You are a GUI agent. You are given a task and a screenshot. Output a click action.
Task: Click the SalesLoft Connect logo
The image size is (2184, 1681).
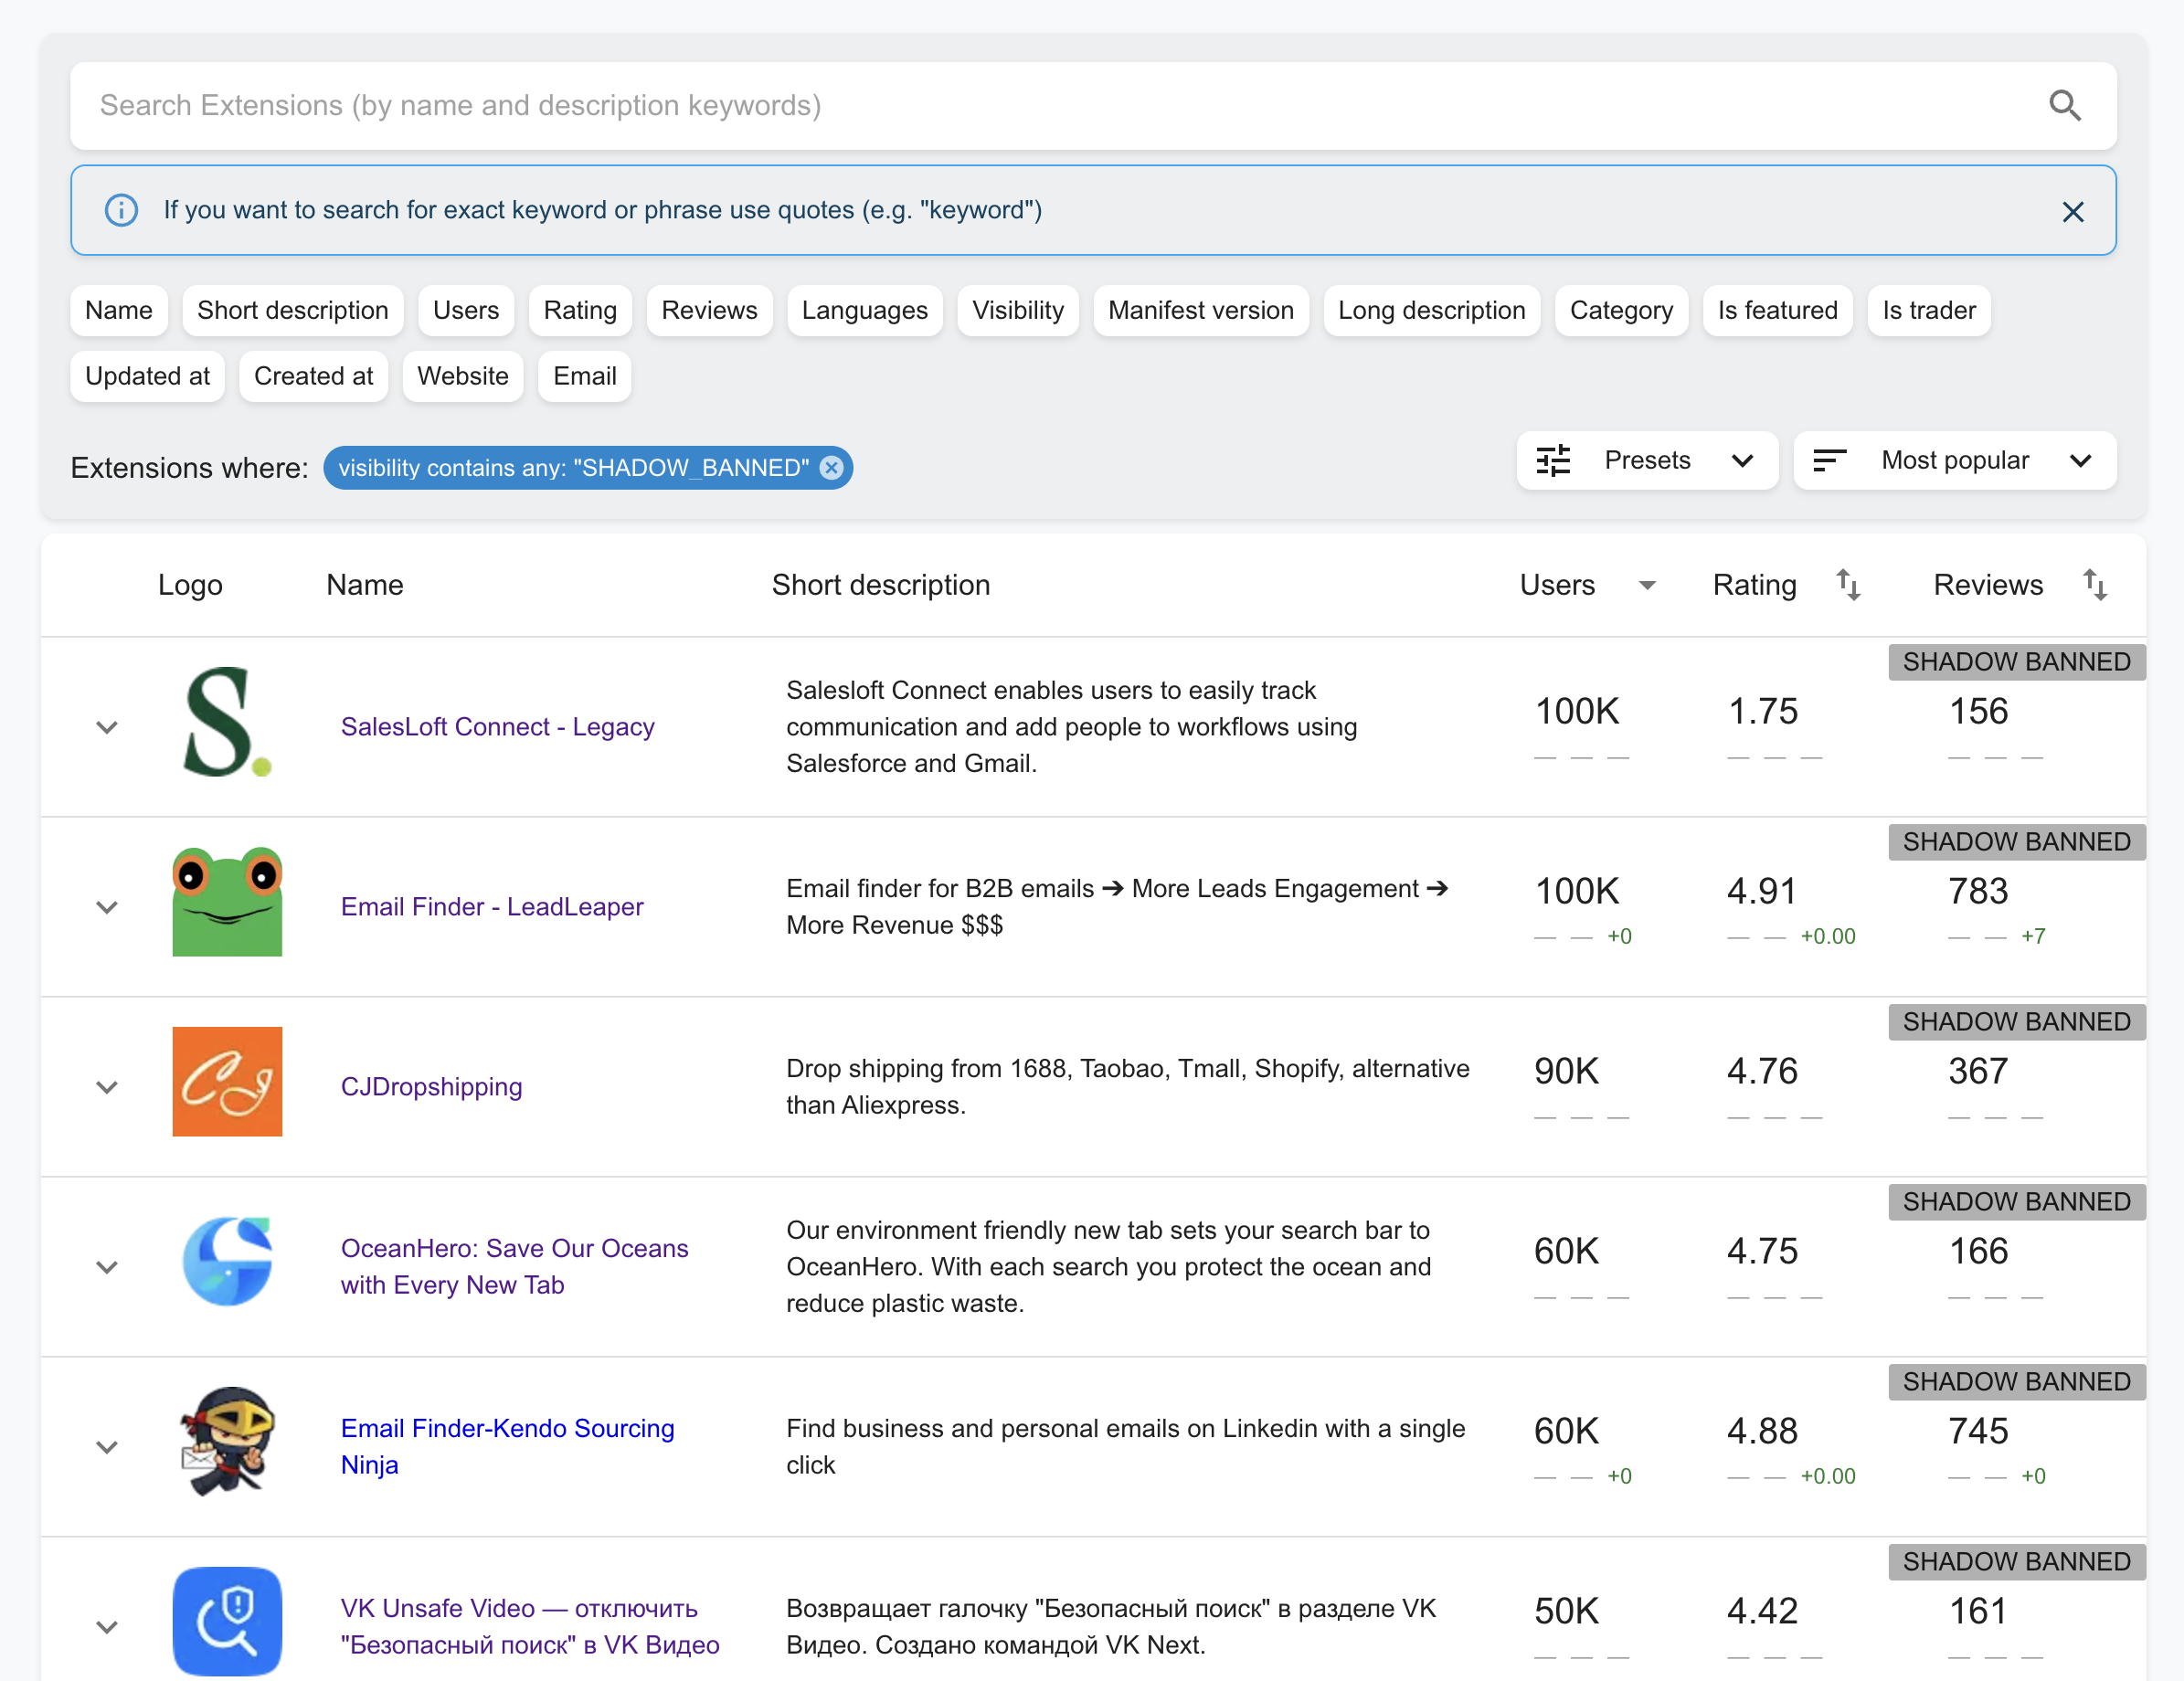pyautogui.click(x=227, y=722)
